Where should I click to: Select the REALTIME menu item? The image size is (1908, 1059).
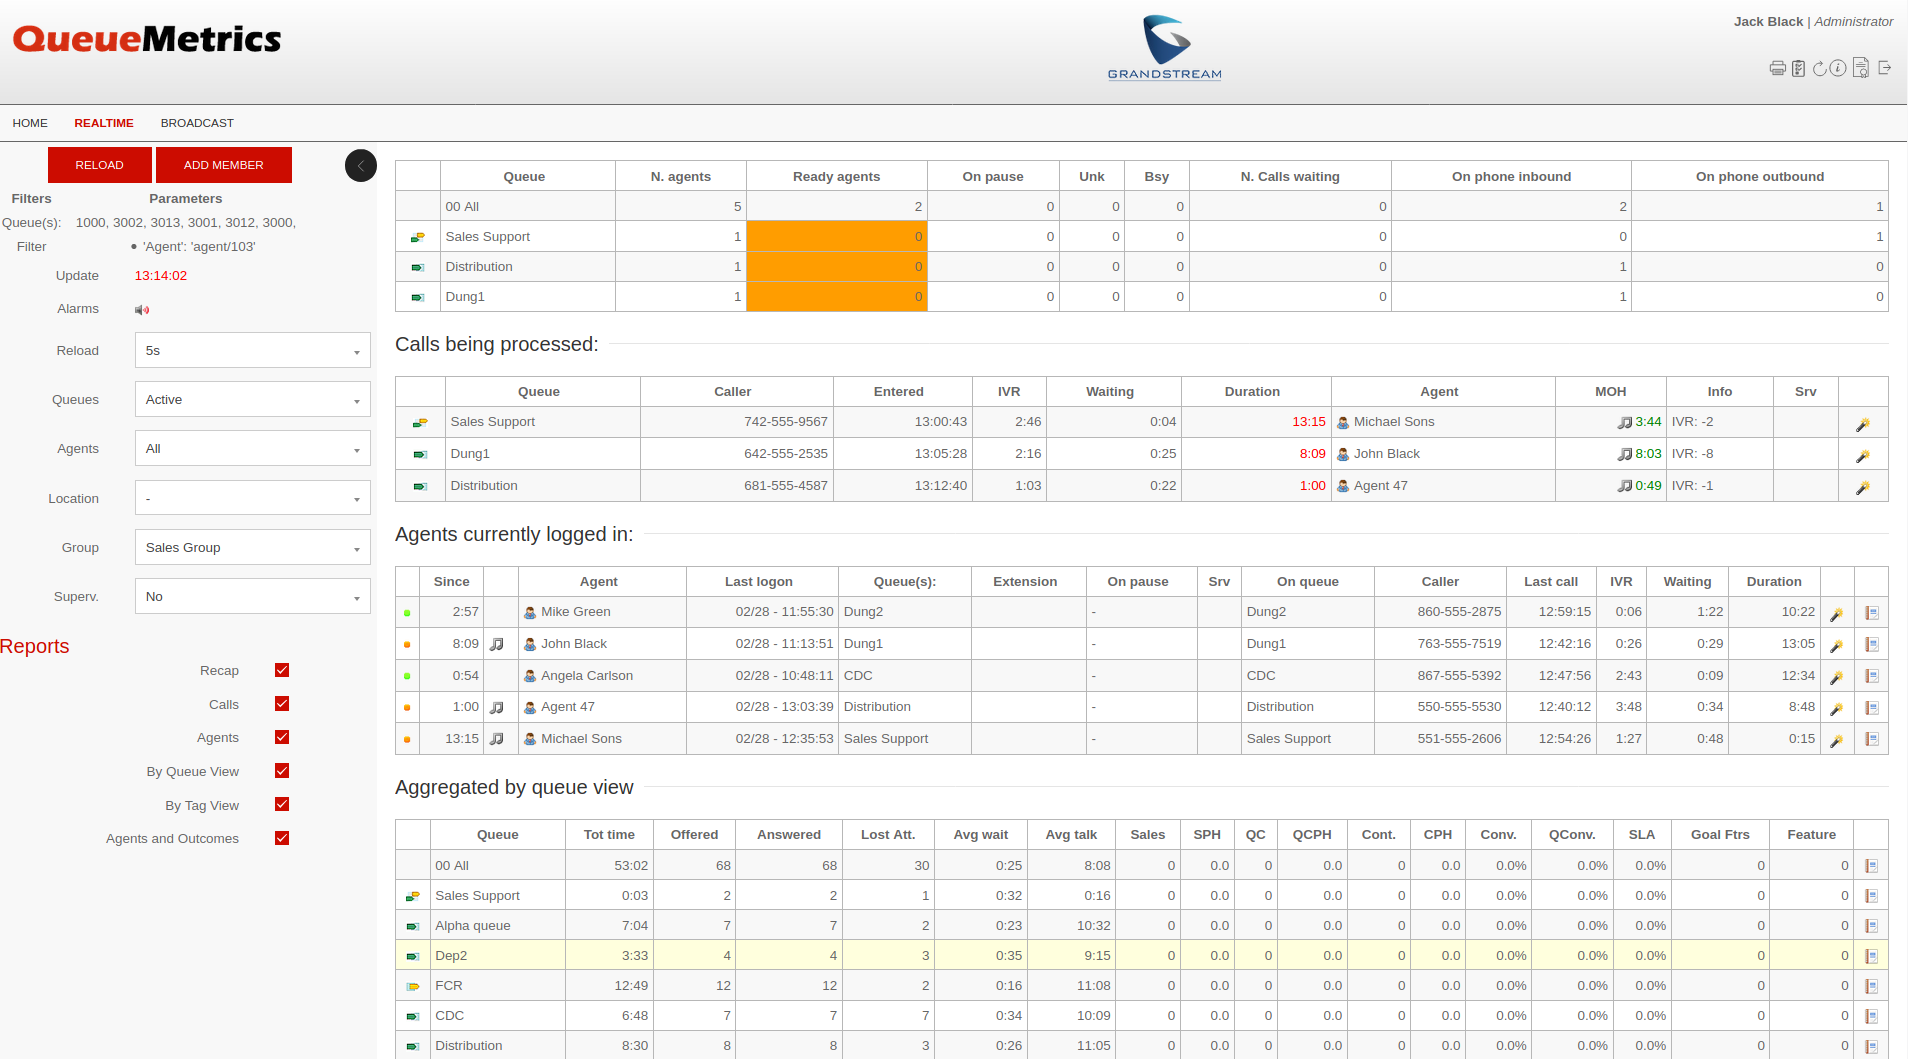(x=104, y=123)
